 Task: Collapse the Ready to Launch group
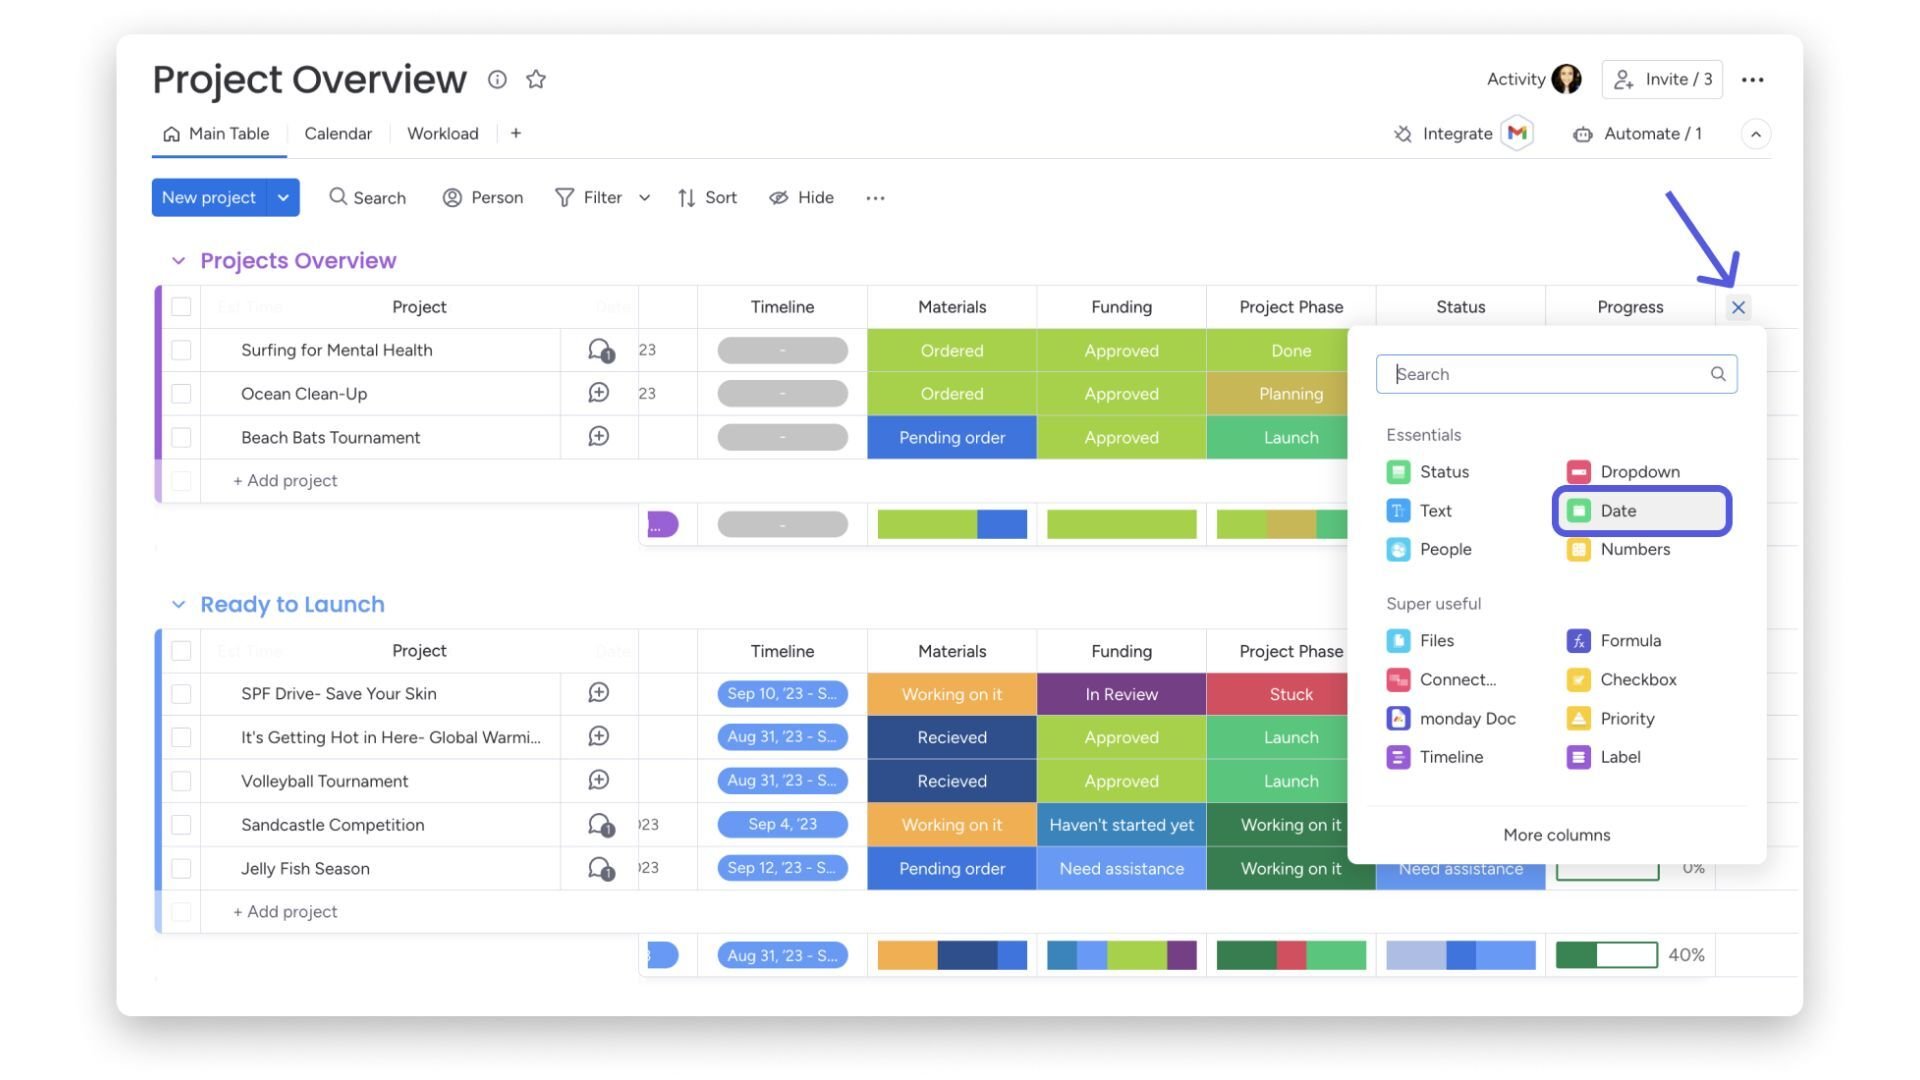178,605
